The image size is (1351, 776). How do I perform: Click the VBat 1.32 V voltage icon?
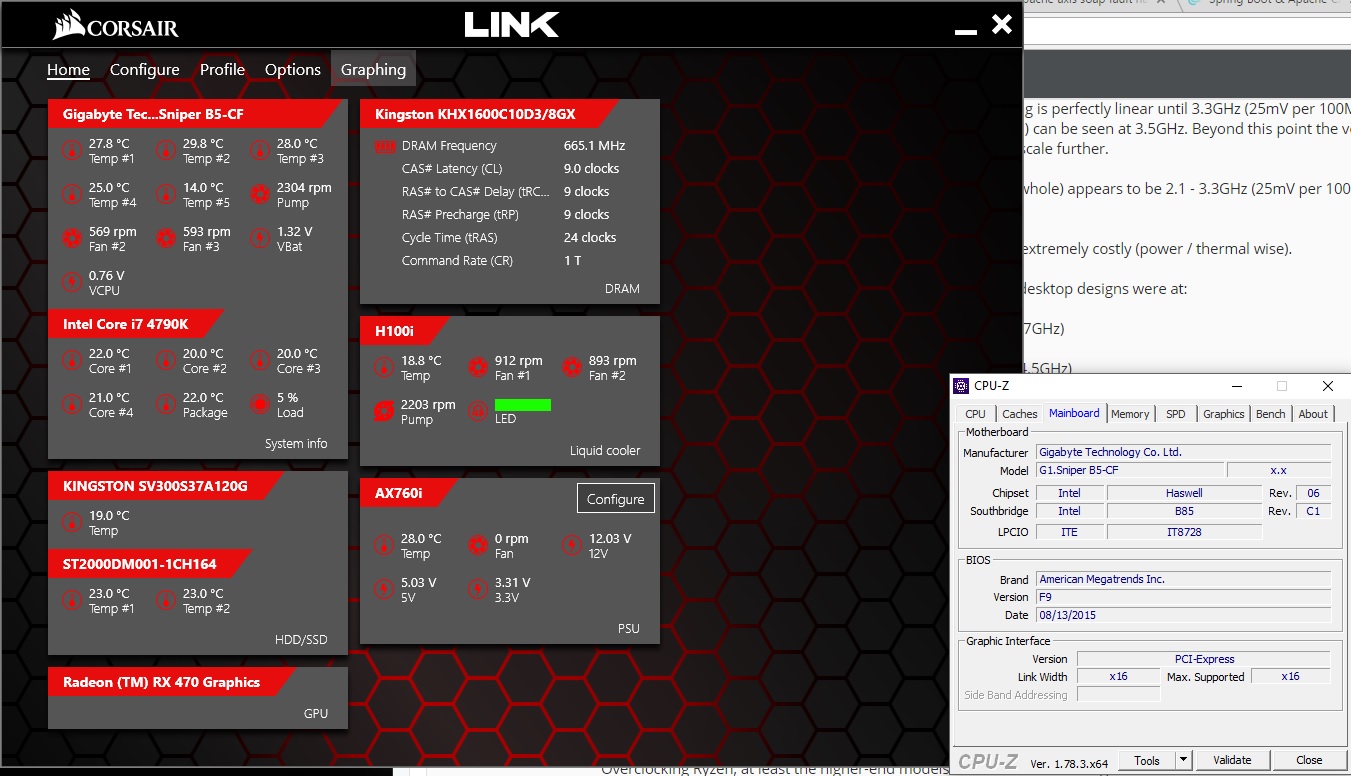coord(260,238)
